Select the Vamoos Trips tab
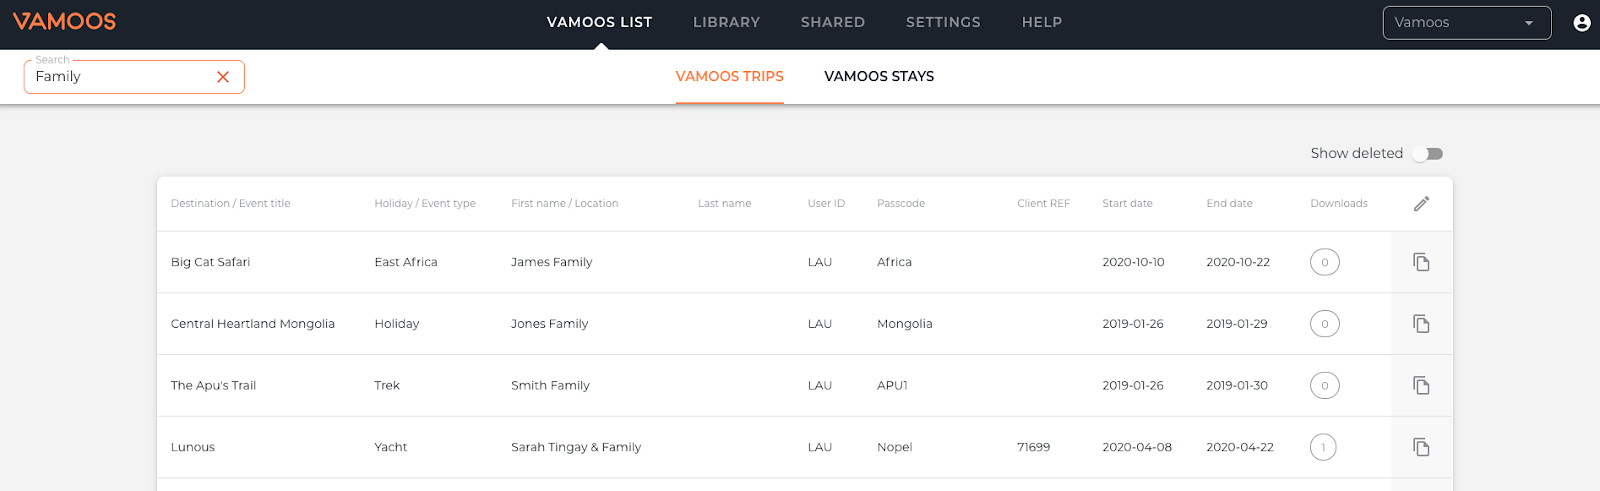1600x491 pixels. tap(729, 76)
